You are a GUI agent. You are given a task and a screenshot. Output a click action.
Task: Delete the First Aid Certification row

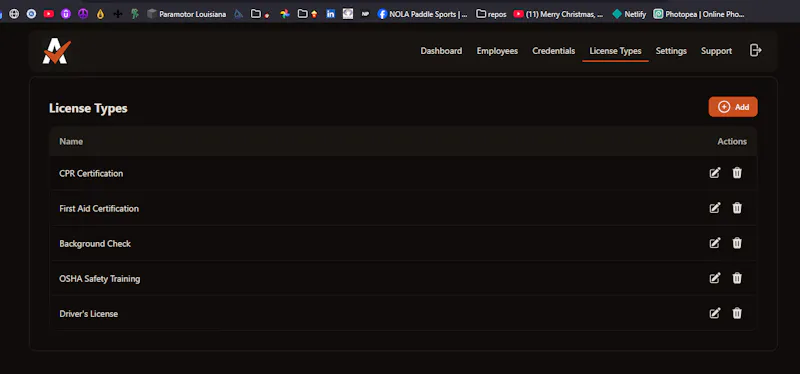coord(737,208)
